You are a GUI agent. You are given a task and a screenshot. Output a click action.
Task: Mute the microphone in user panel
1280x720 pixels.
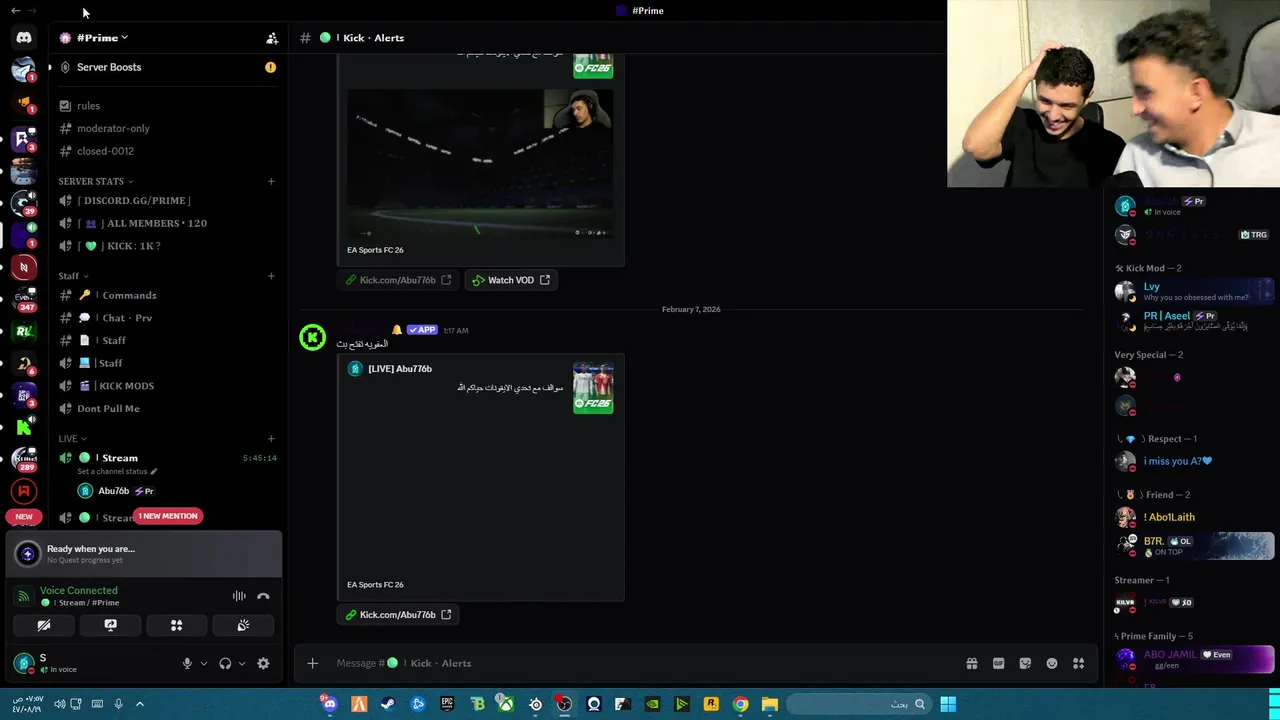pyautogui.click(x=186, y=663)
